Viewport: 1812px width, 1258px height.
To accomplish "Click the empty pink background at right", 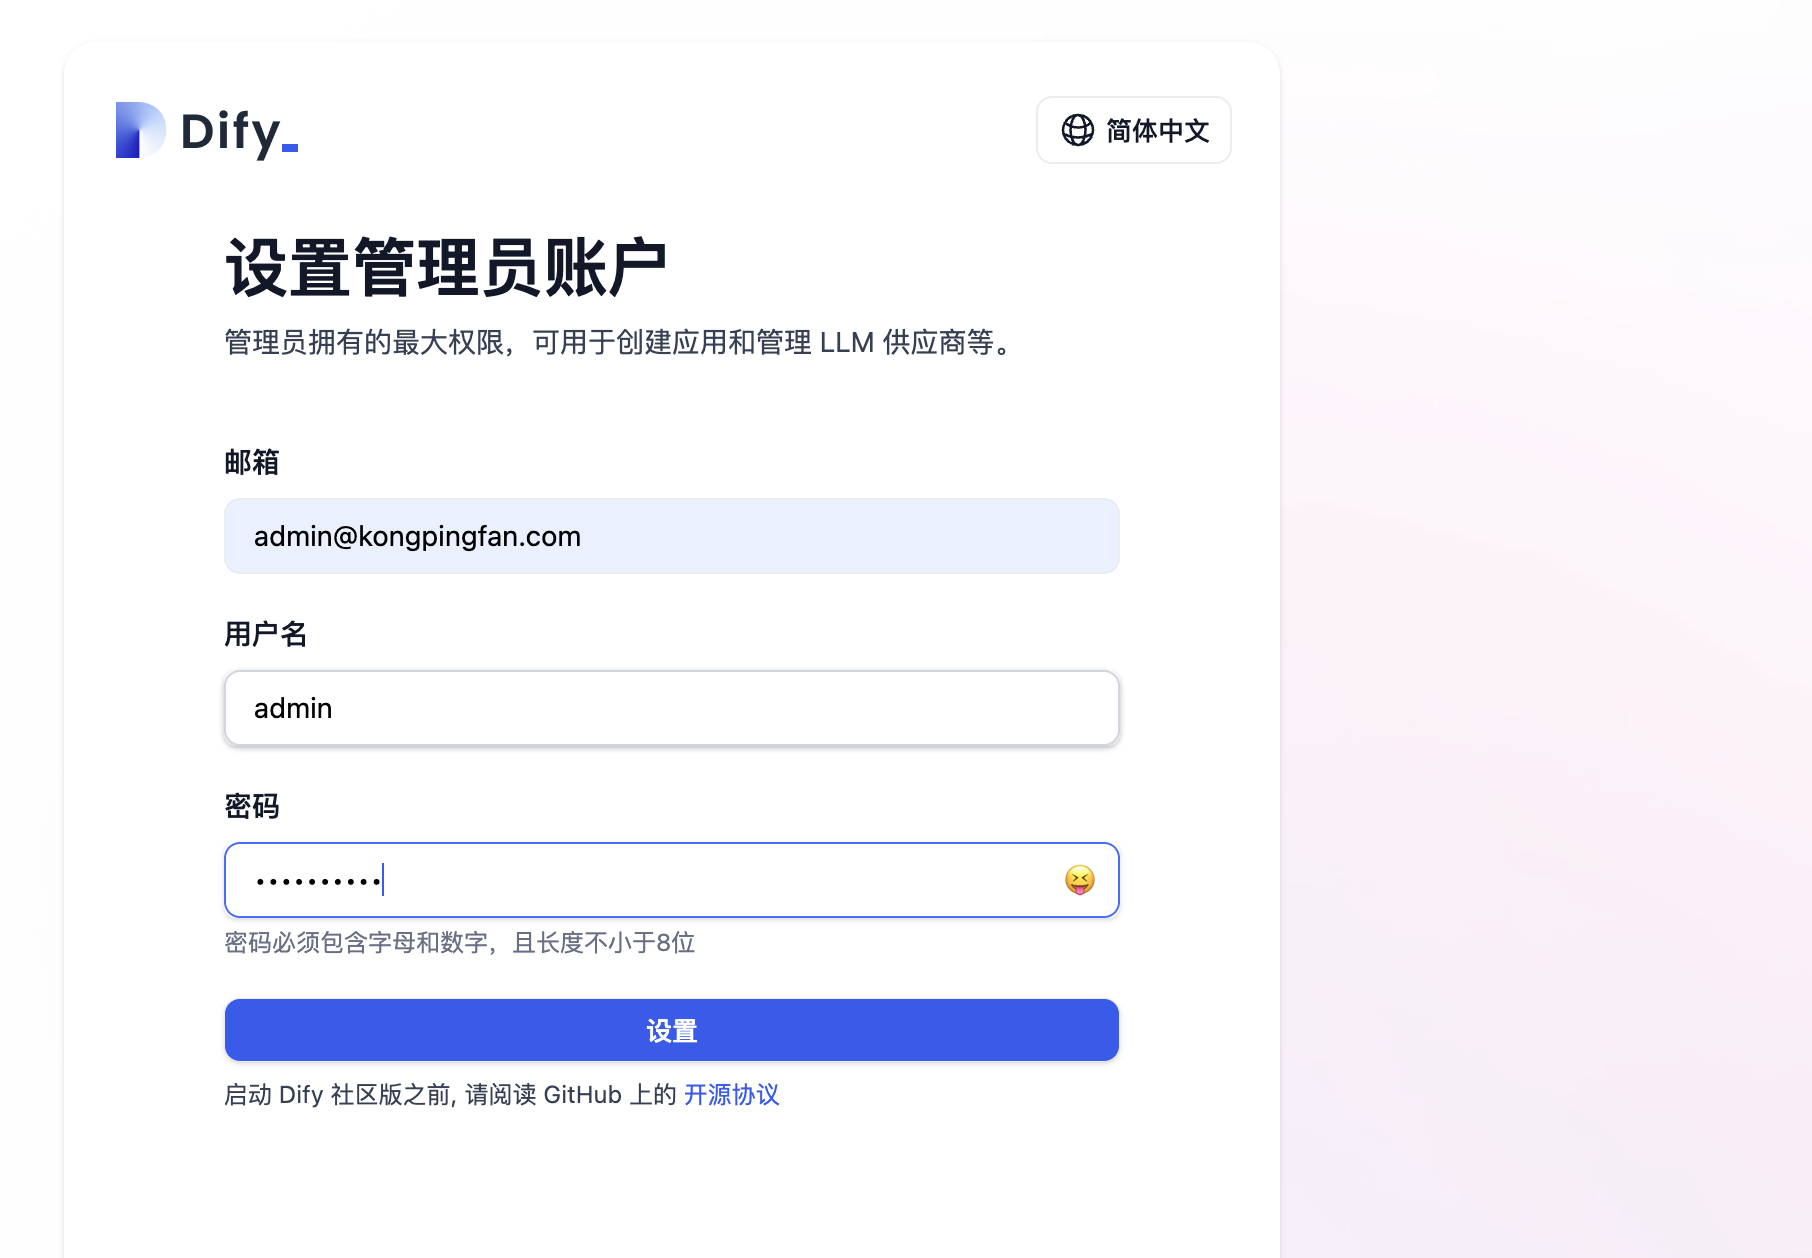I will pyautogui.click(x=1546, y=629).
